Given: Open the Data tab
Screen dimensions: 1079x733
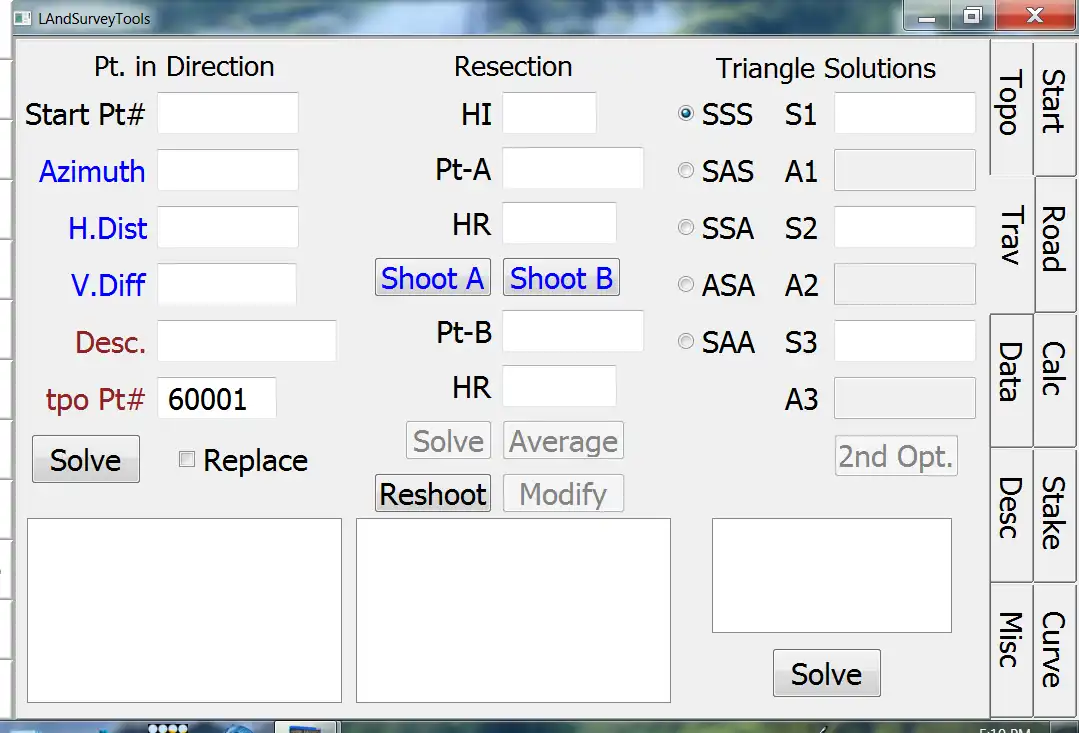Looking at the screenshot, I should pos(1010,373).
